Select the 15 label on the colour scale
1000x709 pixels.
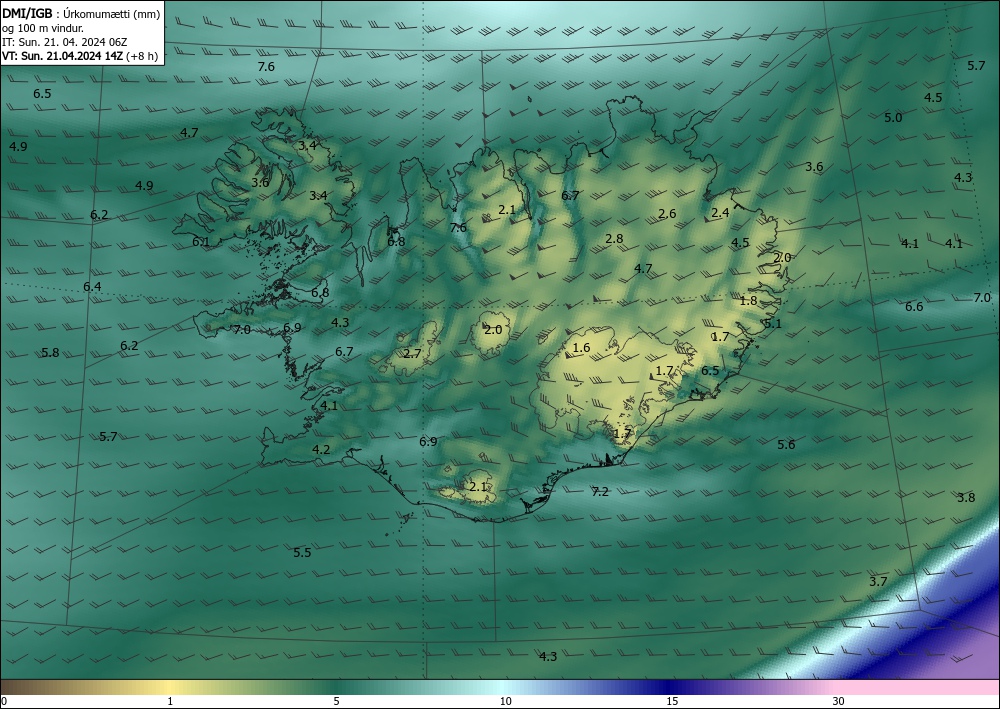[x=672, y=701]
